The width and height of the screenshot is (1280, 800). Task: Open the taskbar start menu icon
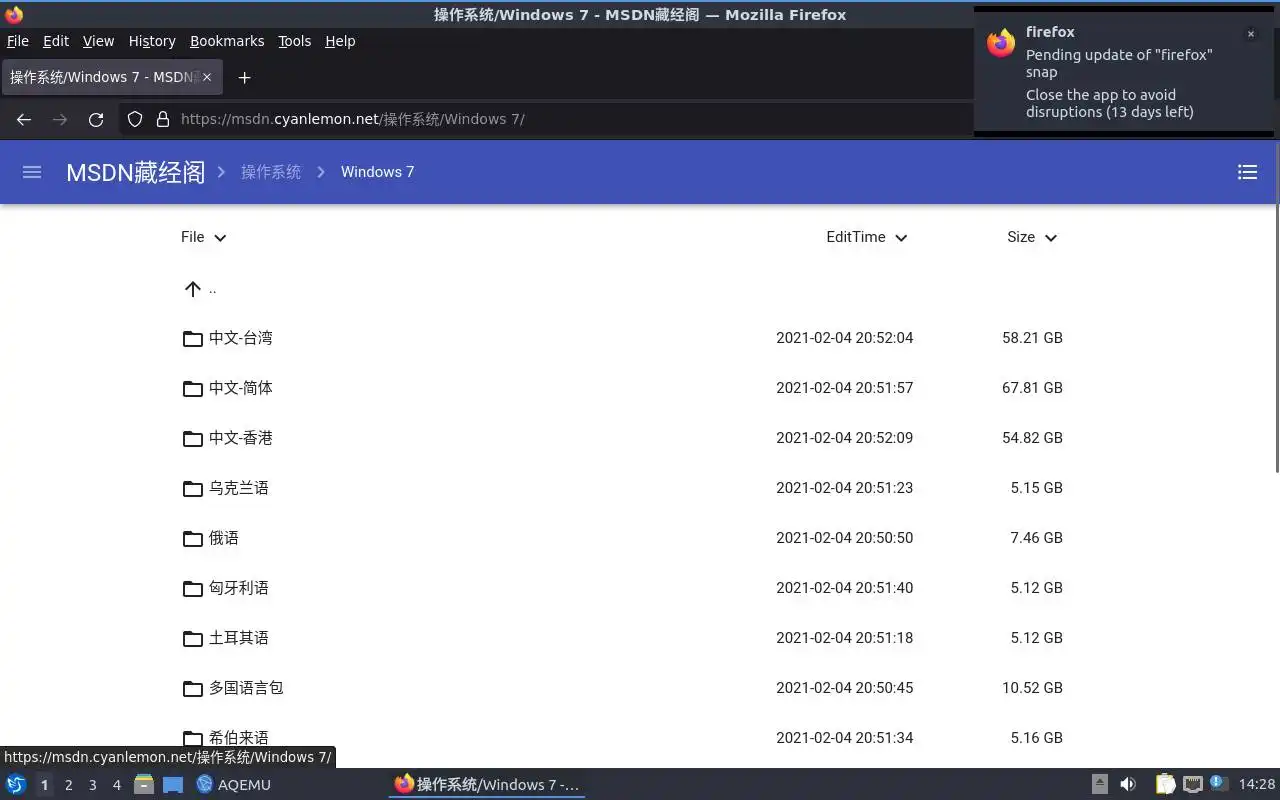click(16, 784)
